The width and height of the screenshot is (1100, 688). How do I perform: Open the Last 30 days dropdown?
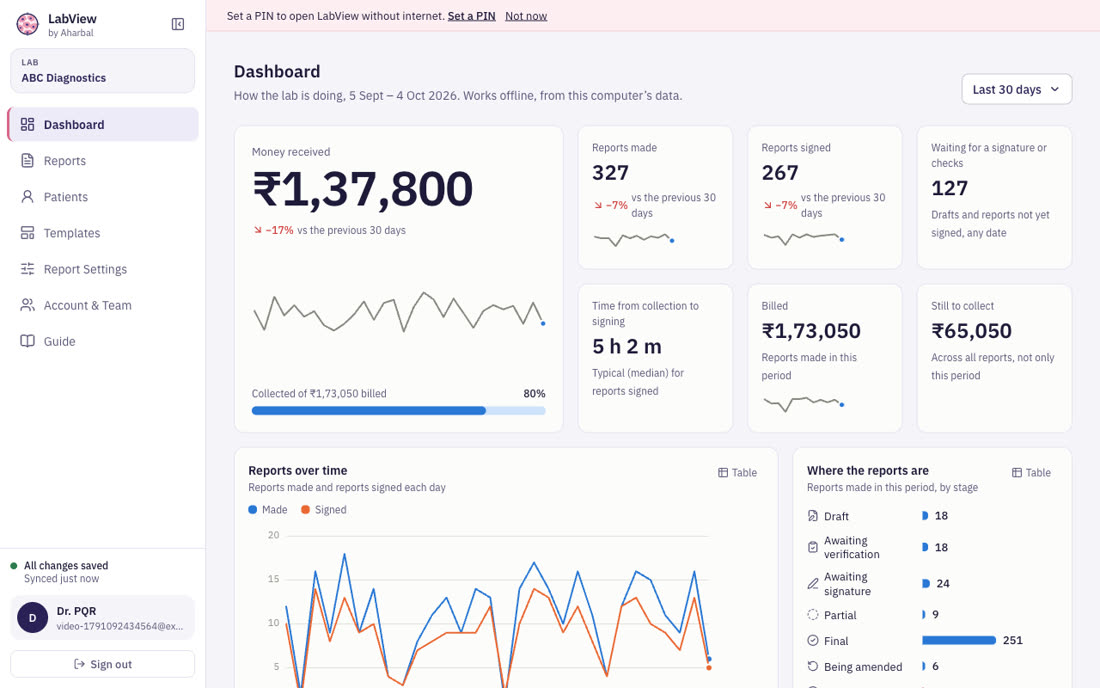click(1017, 89)
